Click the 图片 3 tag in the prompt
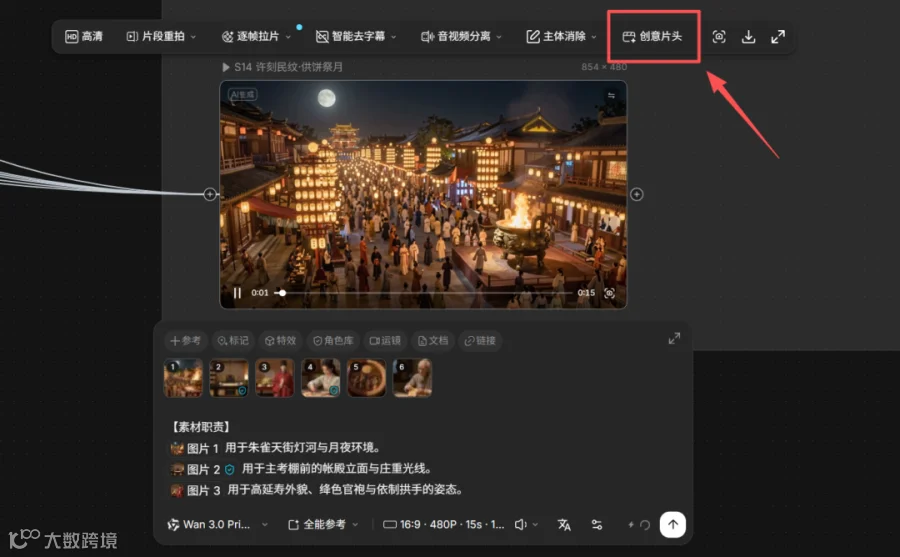This screenshot has height=557, width=900. click(x=196, y=490)
